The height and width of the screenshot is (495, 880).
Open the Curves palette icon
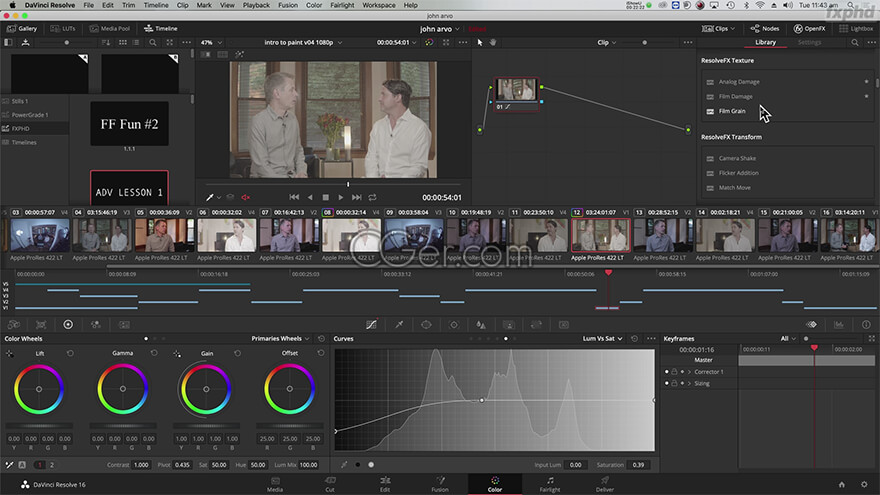(x=372, y=324)
